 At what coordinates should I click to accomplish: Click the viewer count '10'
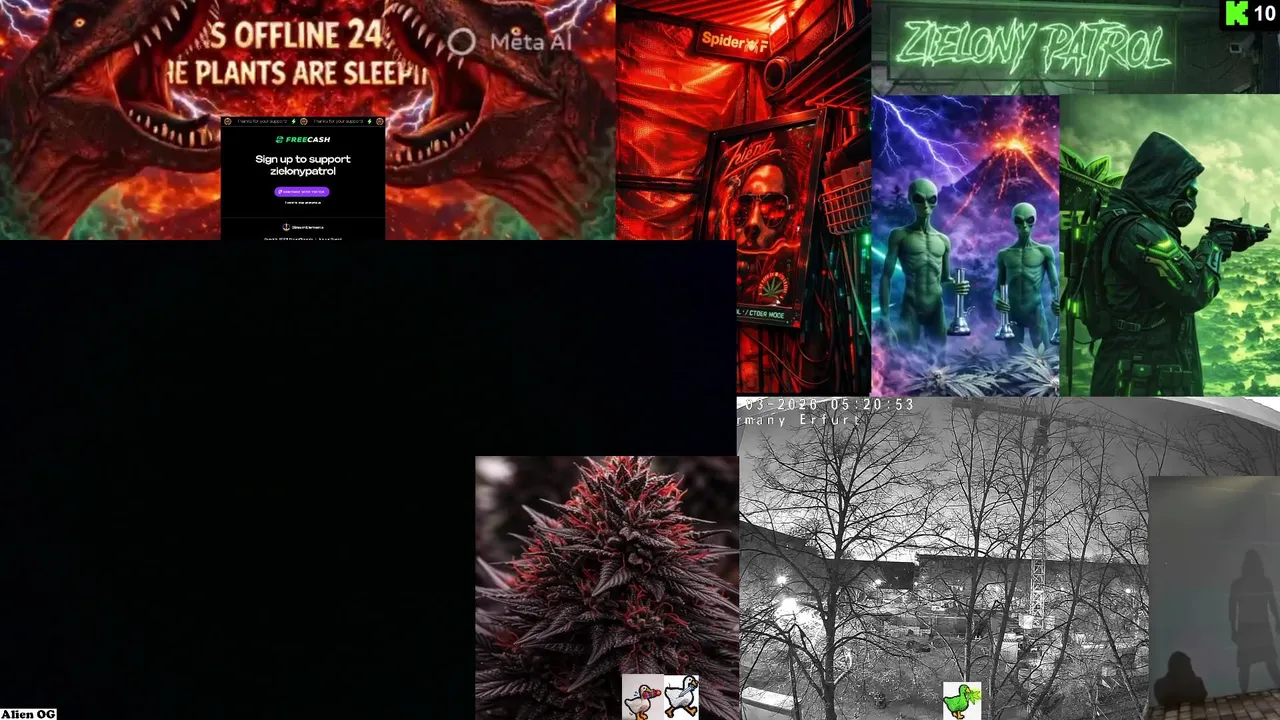pos(1264,13)
